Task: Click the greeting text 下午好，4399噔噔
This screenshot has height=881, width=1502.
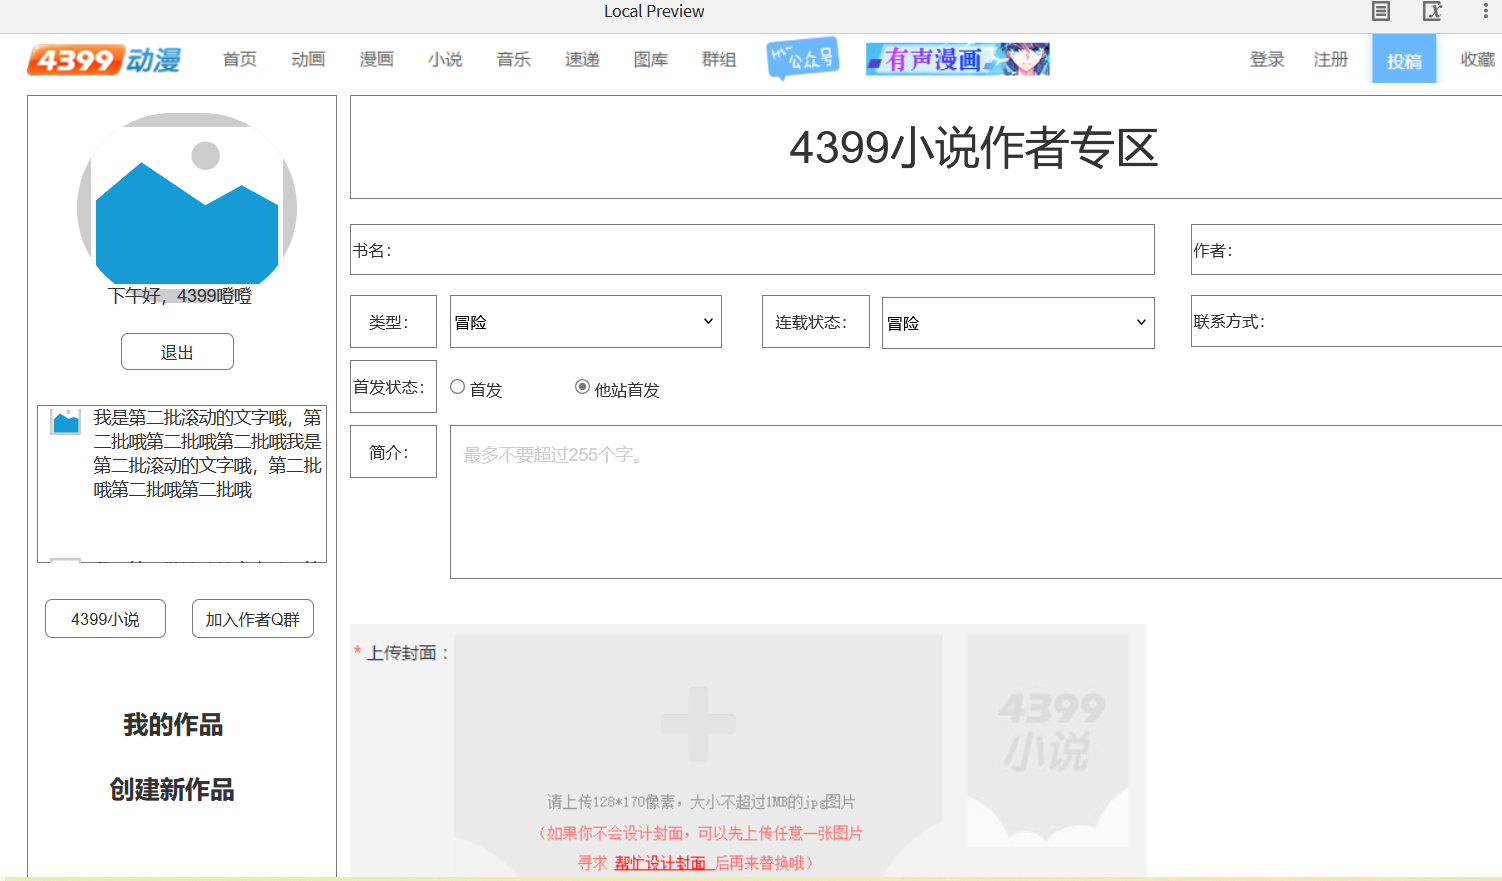Action: pos(180,296)
